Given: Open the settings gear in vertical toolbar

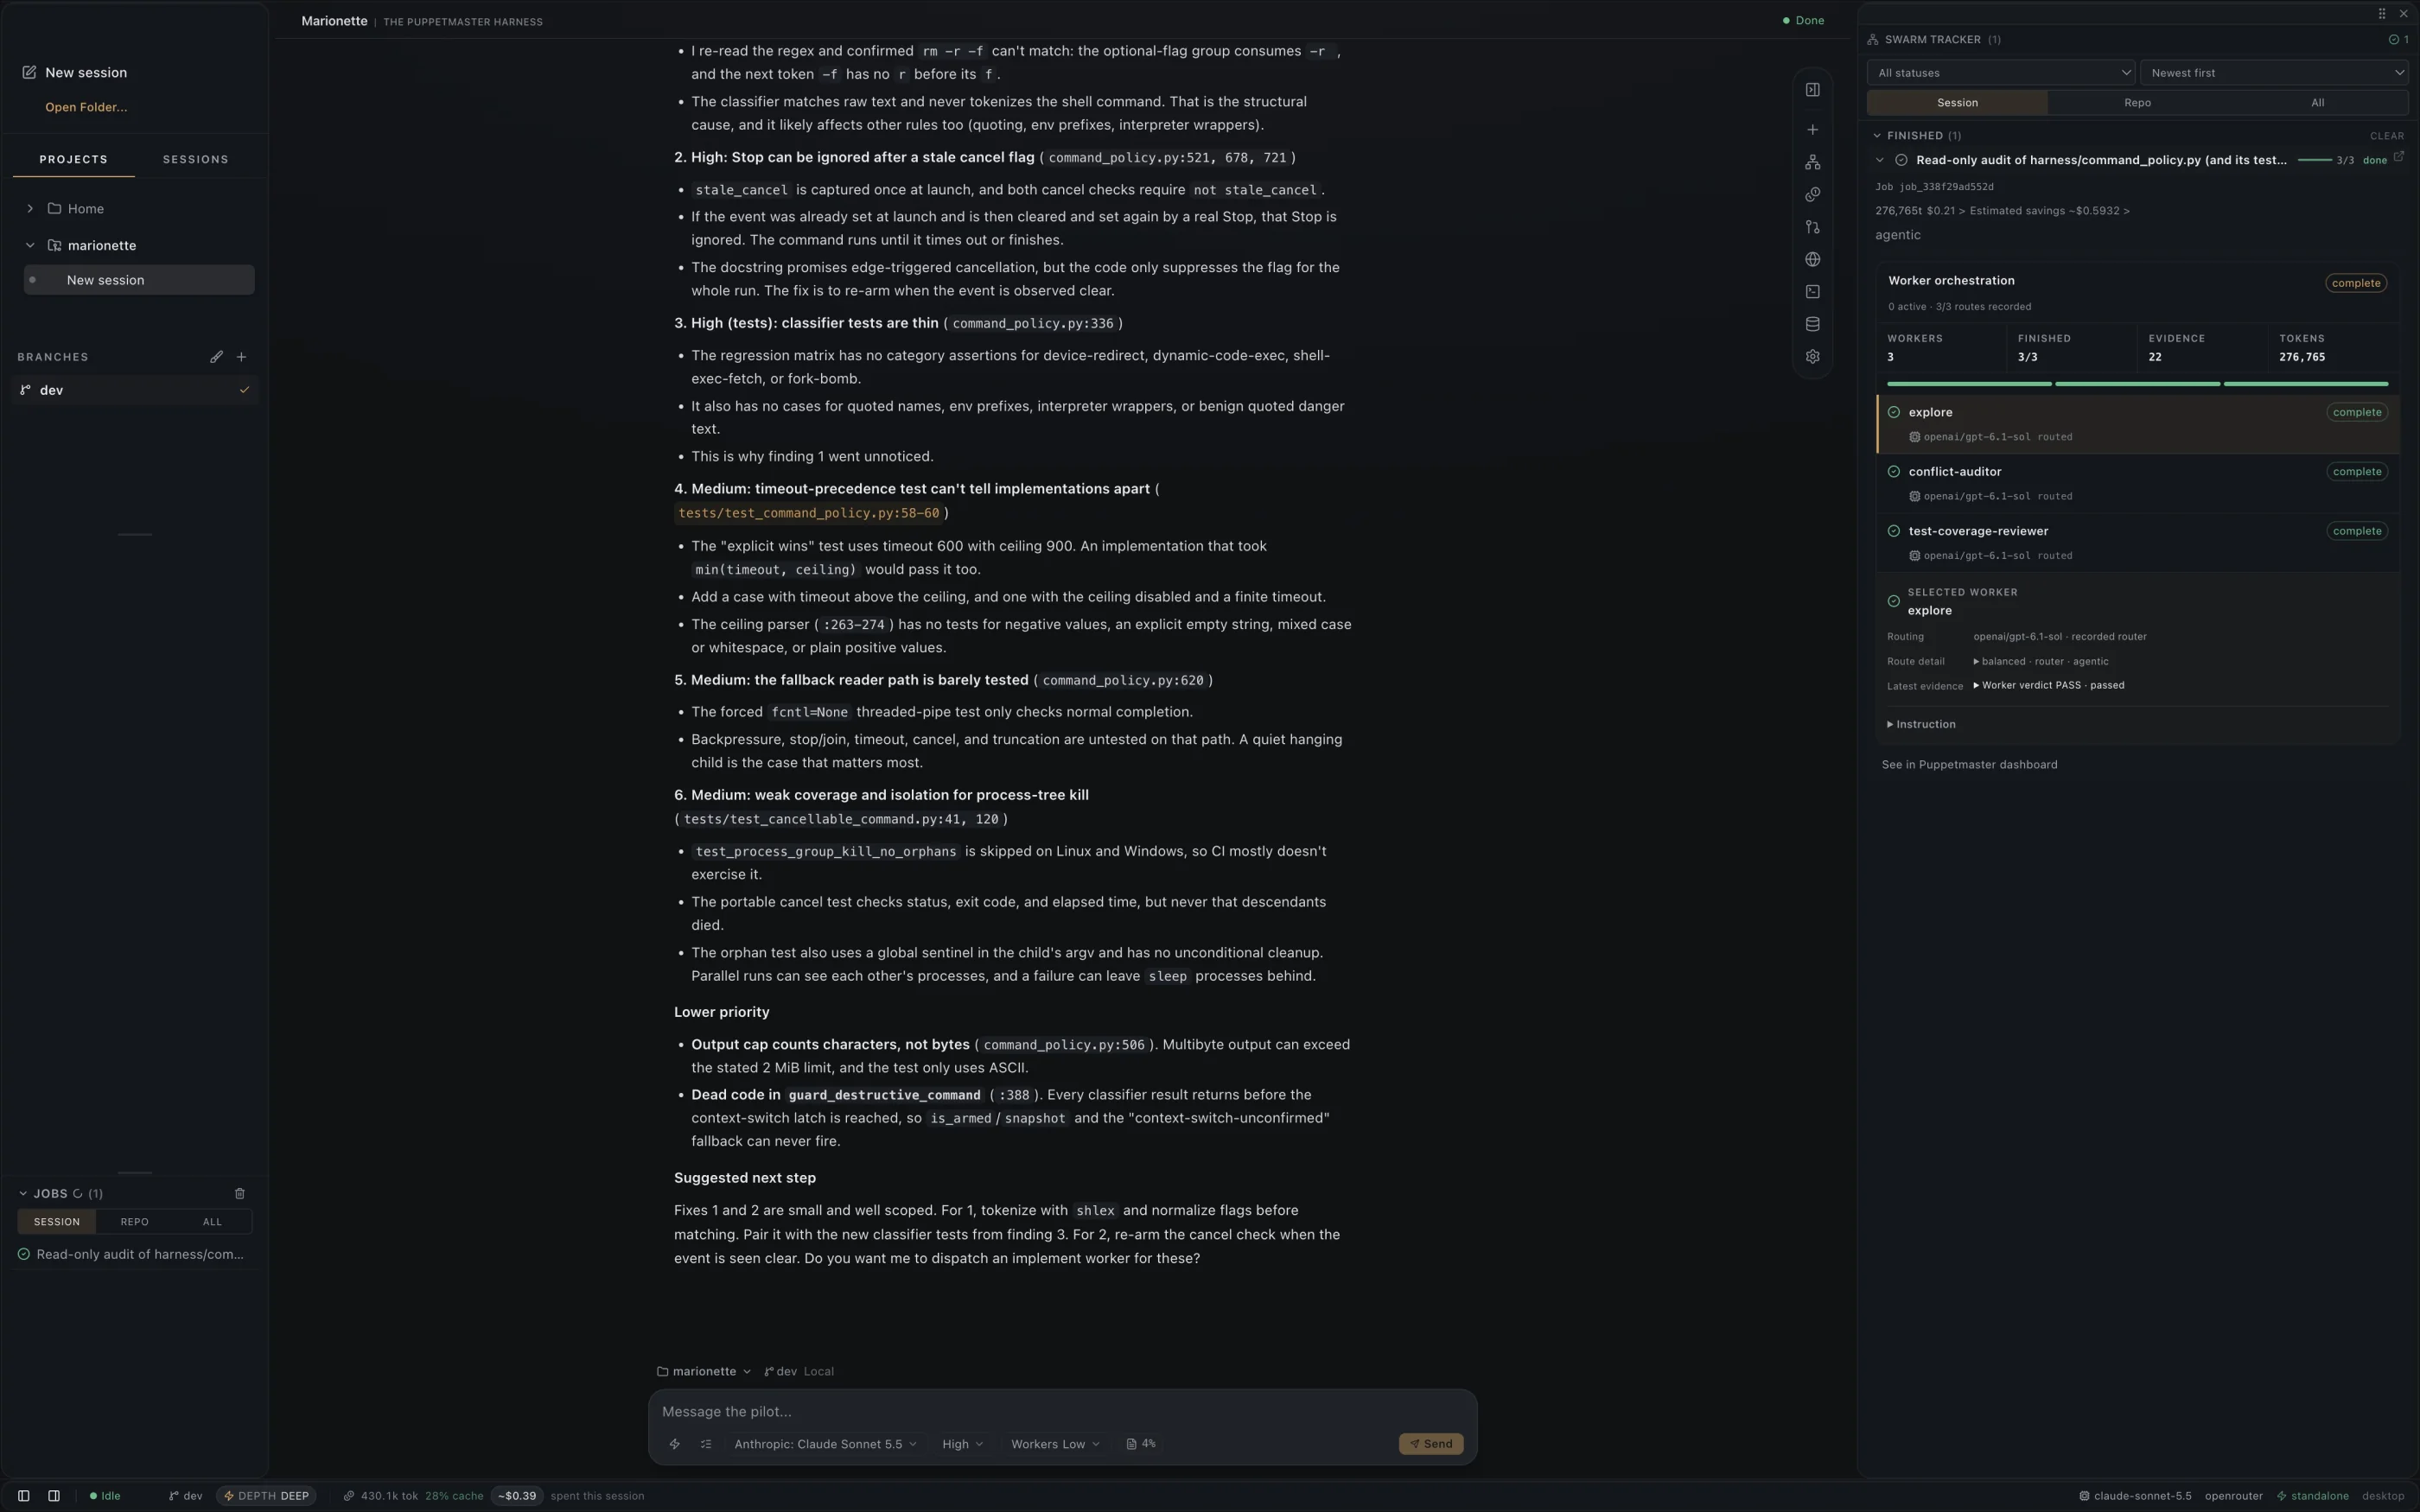Looking at the screenshot, I should [x=1812, y=356].
